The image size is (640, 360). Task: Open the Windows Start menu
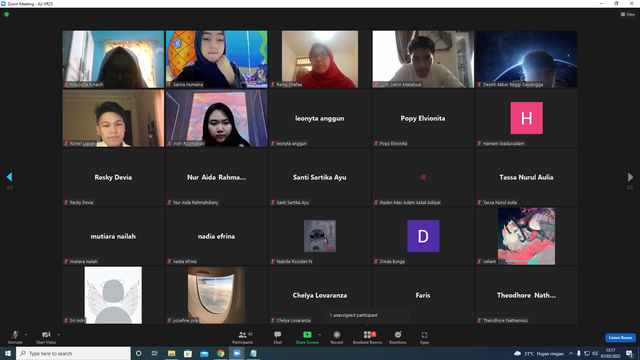(x=8, y=353)
